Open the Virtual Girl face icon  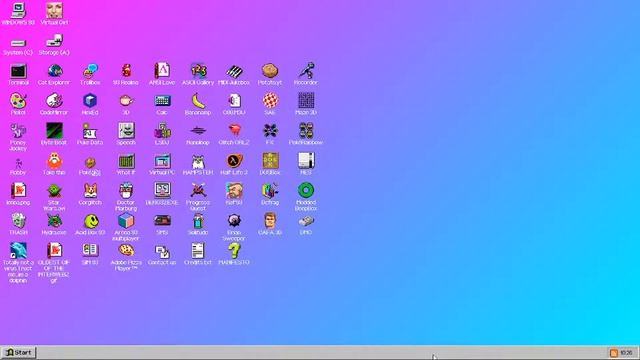pyautogui.click(x=54, y=11)
